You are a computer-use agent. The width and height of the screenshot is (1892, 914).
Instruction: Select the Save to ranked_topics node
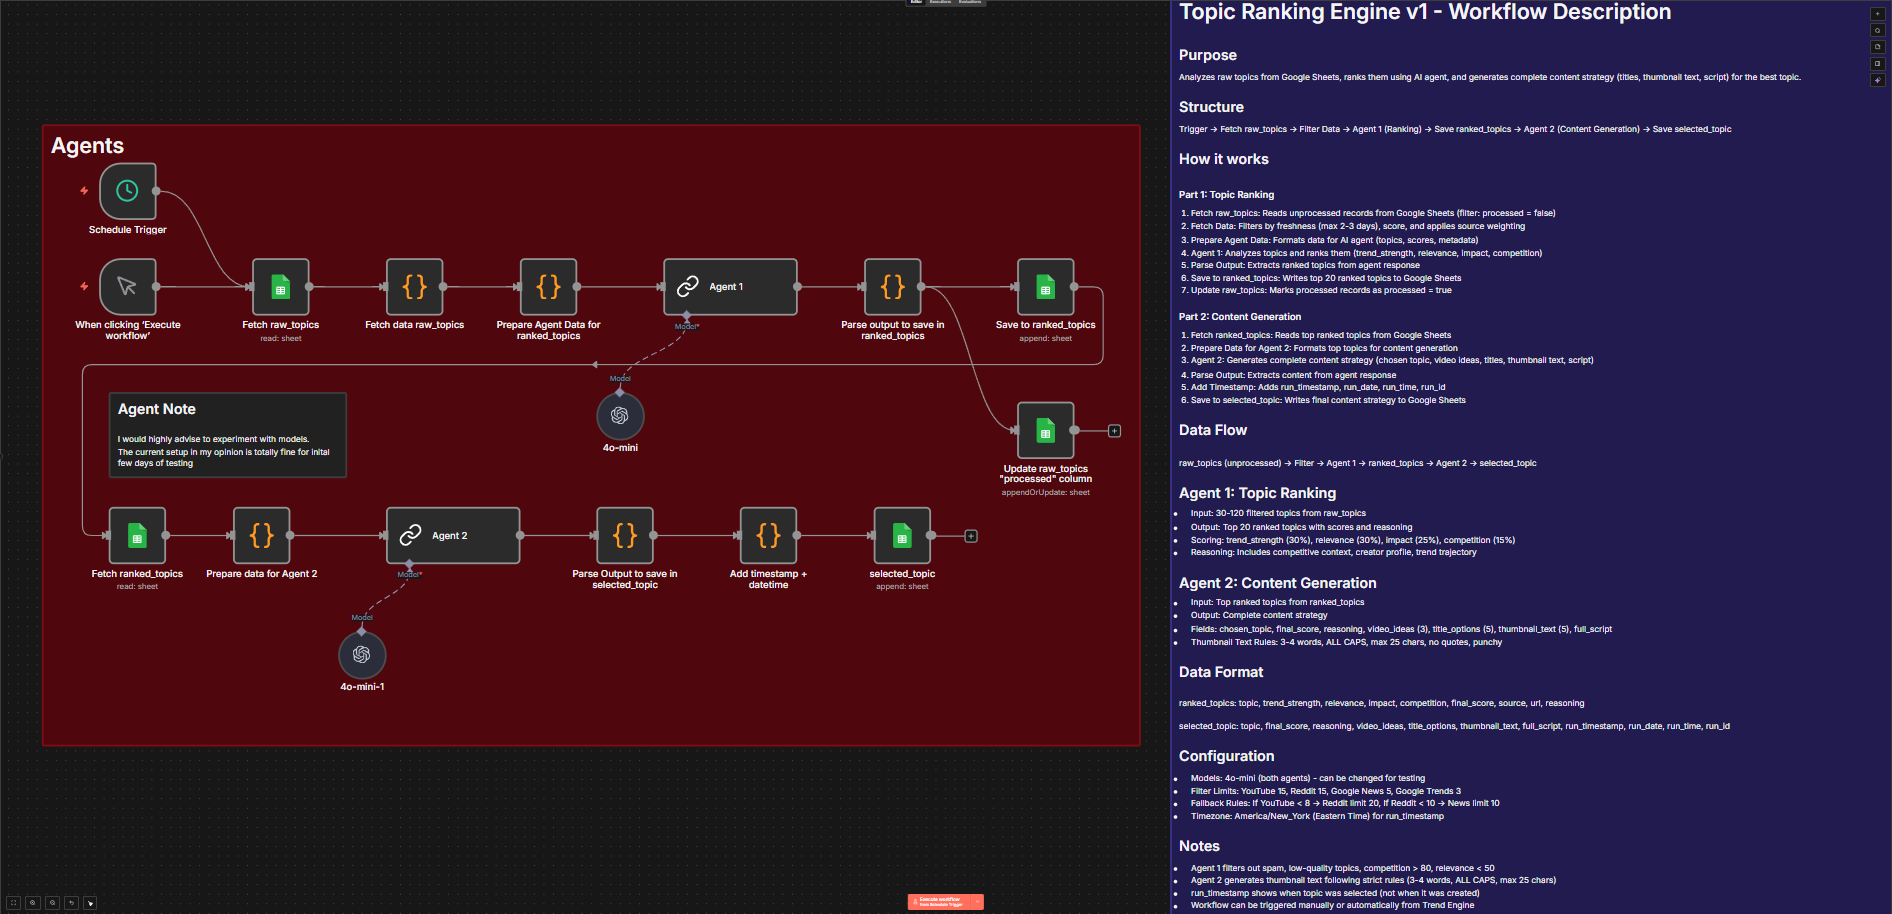tap(1045, 286)
